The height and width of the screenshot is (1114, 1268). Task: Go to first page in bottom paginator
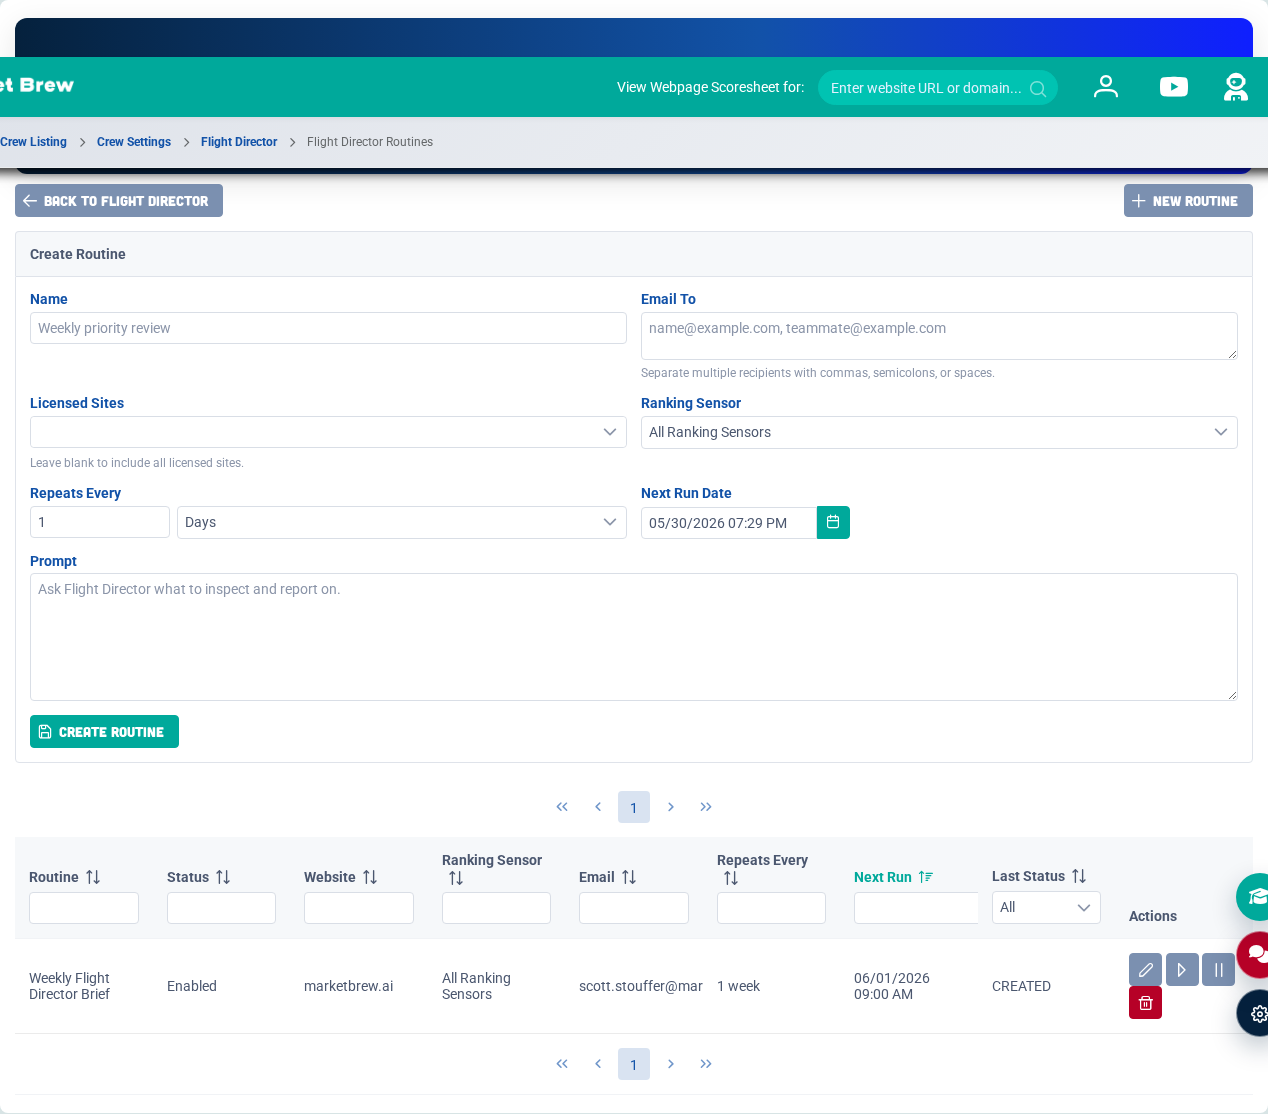coord(562,1064)
